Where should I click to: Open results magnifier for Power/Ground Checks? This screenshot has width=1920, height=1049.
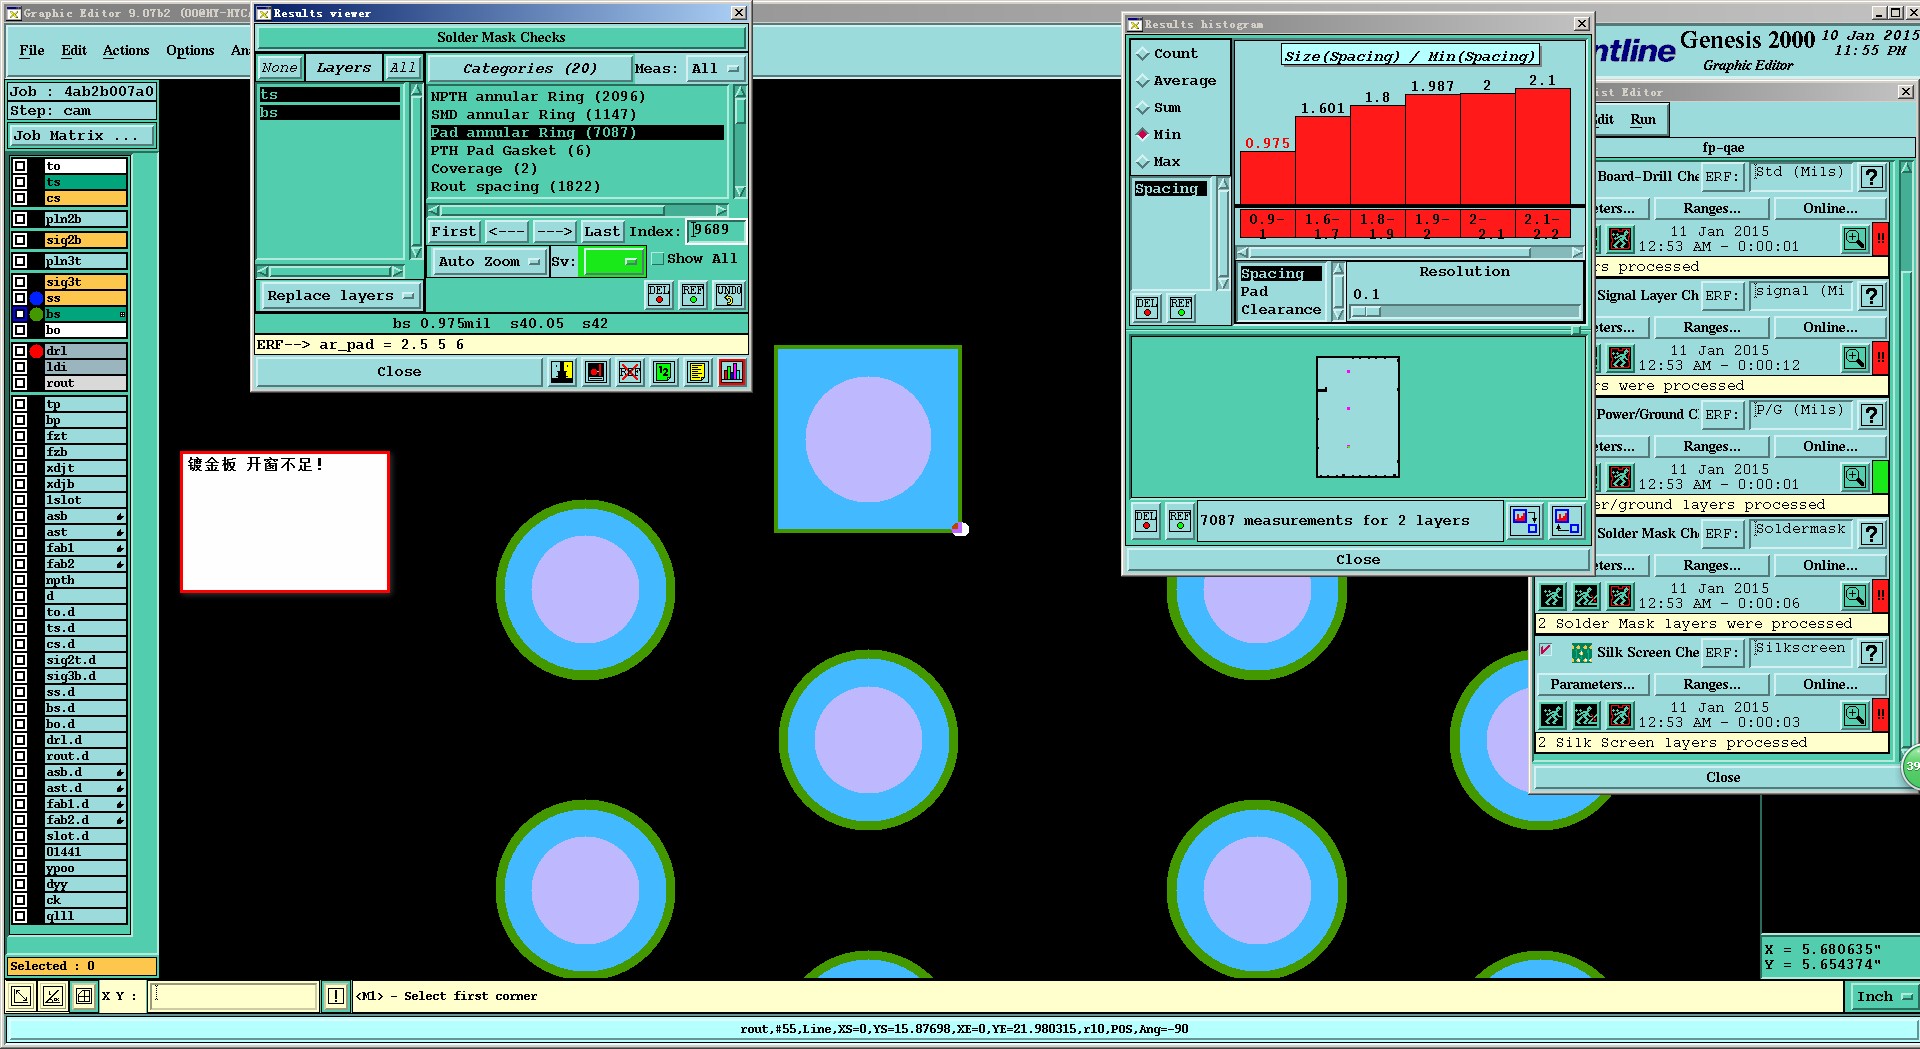(x=1855, y=477)
